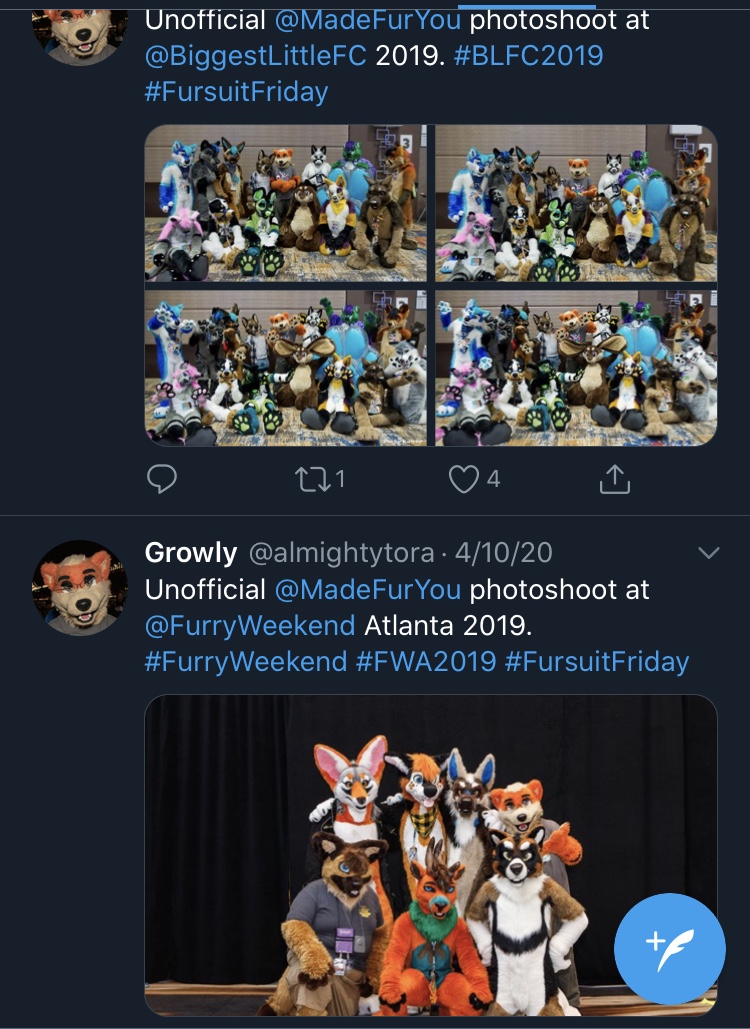This screenshot has height=1029, width=750.
Task: Compose a new tweet with the floating button
Action: pyautogui.click(x=669, y=949)
